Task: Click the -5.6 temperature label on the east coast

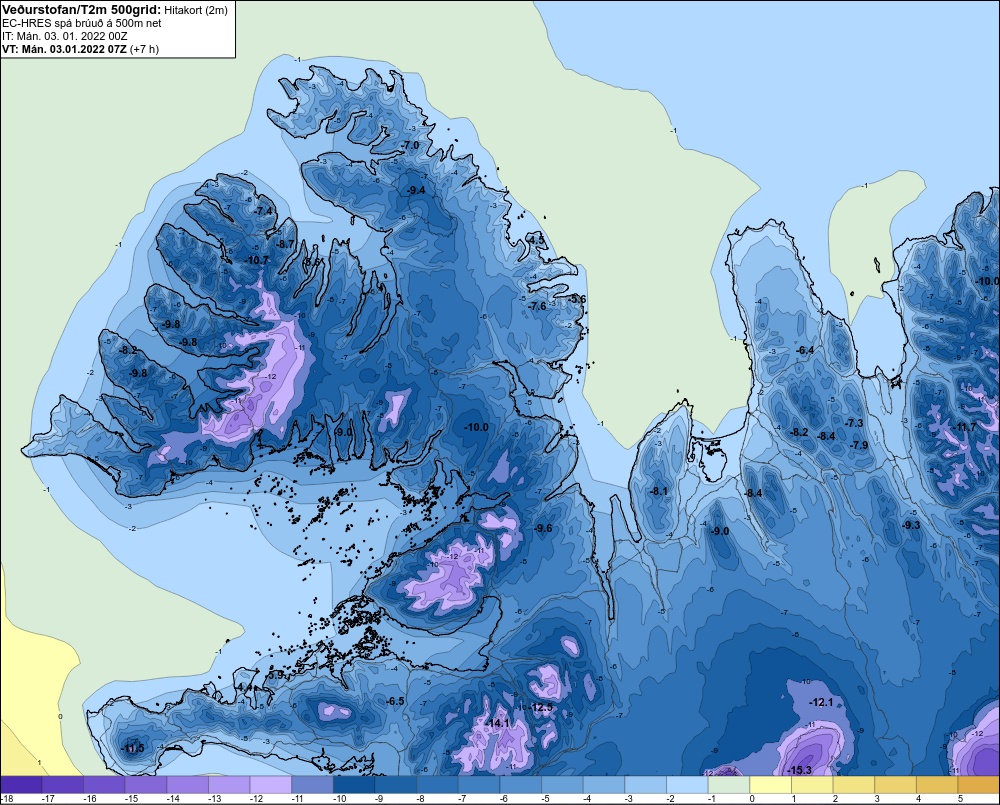Action: [578, 299]
